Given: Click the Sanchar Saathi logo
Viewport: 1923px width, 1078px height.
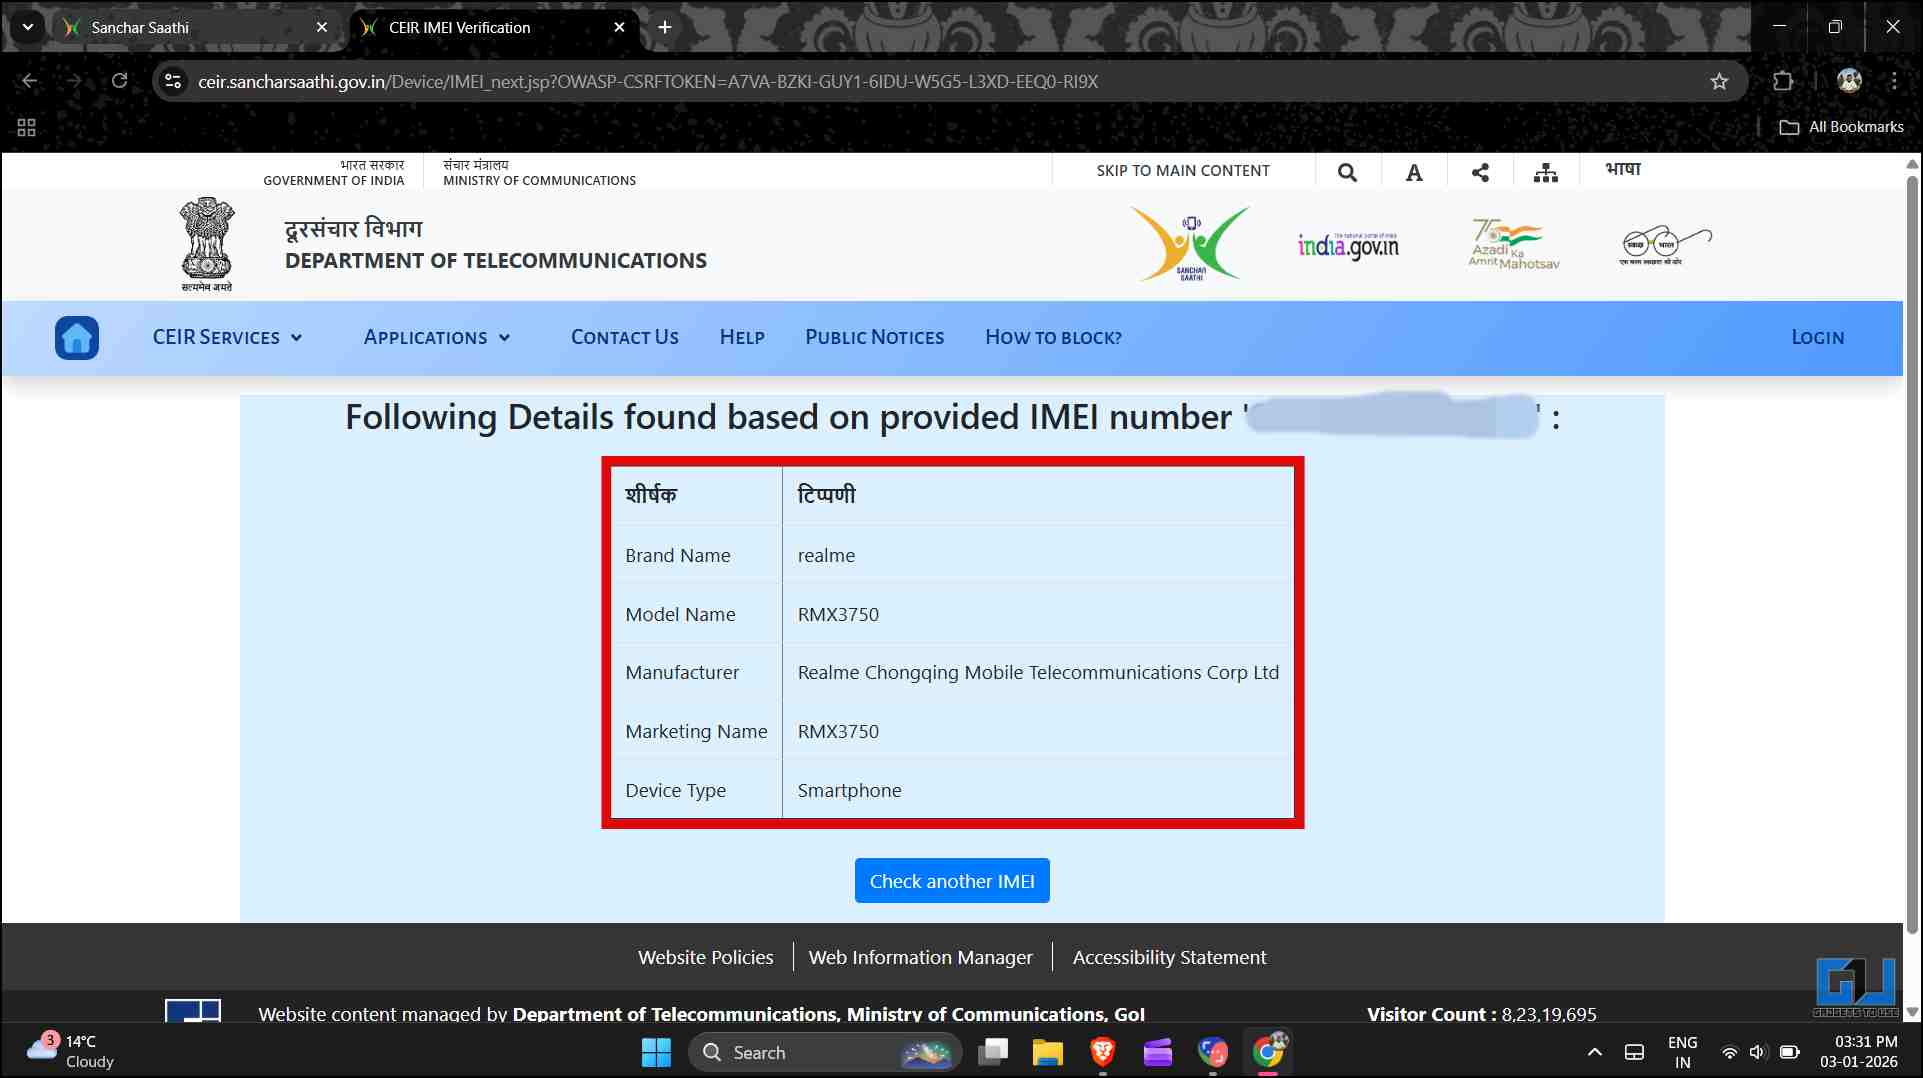Looking at the screenshot, I should (1190, 244).
